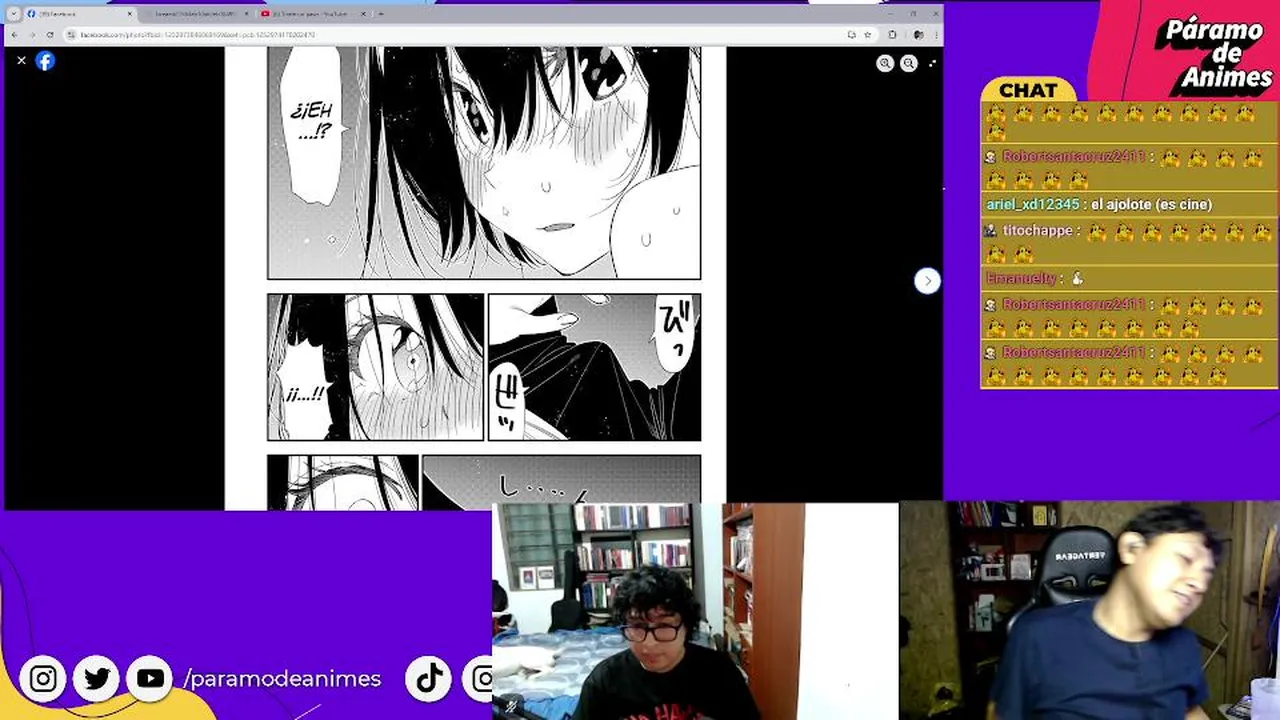
Task: Reload the browser page
Action: tap(50, 34)
